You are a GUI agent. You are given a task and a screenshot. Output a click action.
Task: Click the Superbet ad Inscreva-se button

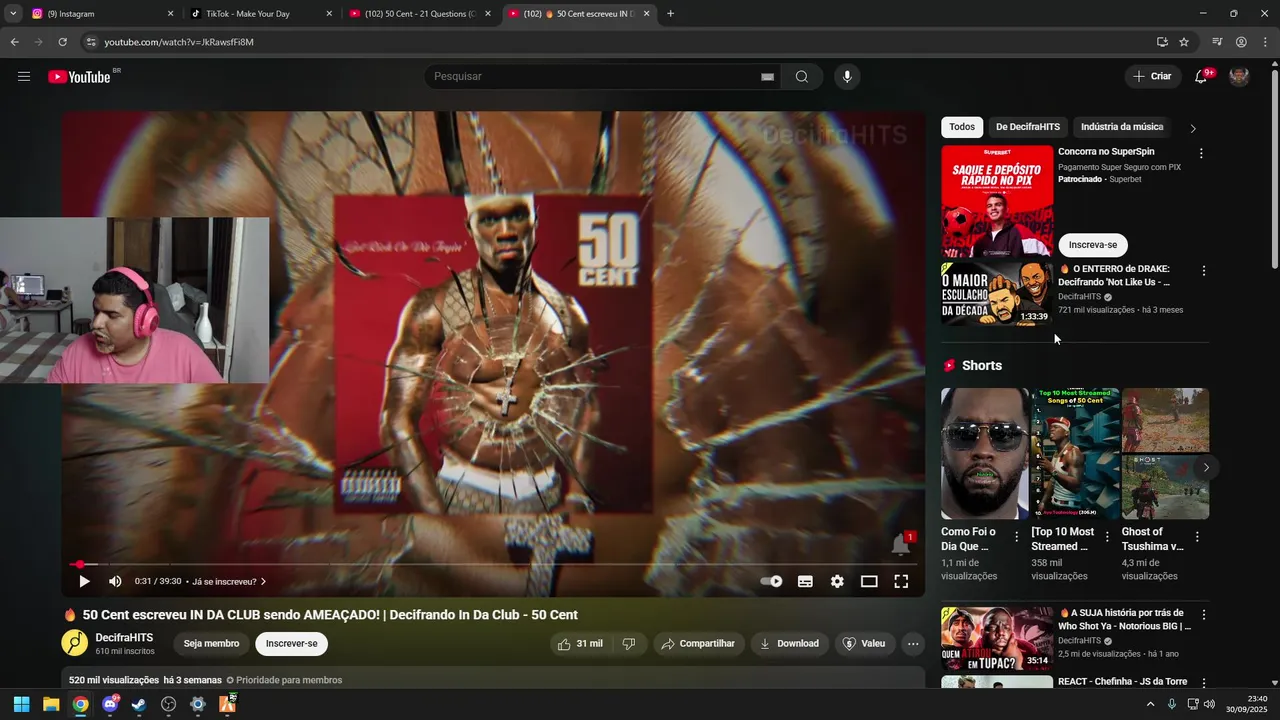tap(1093, 245)
